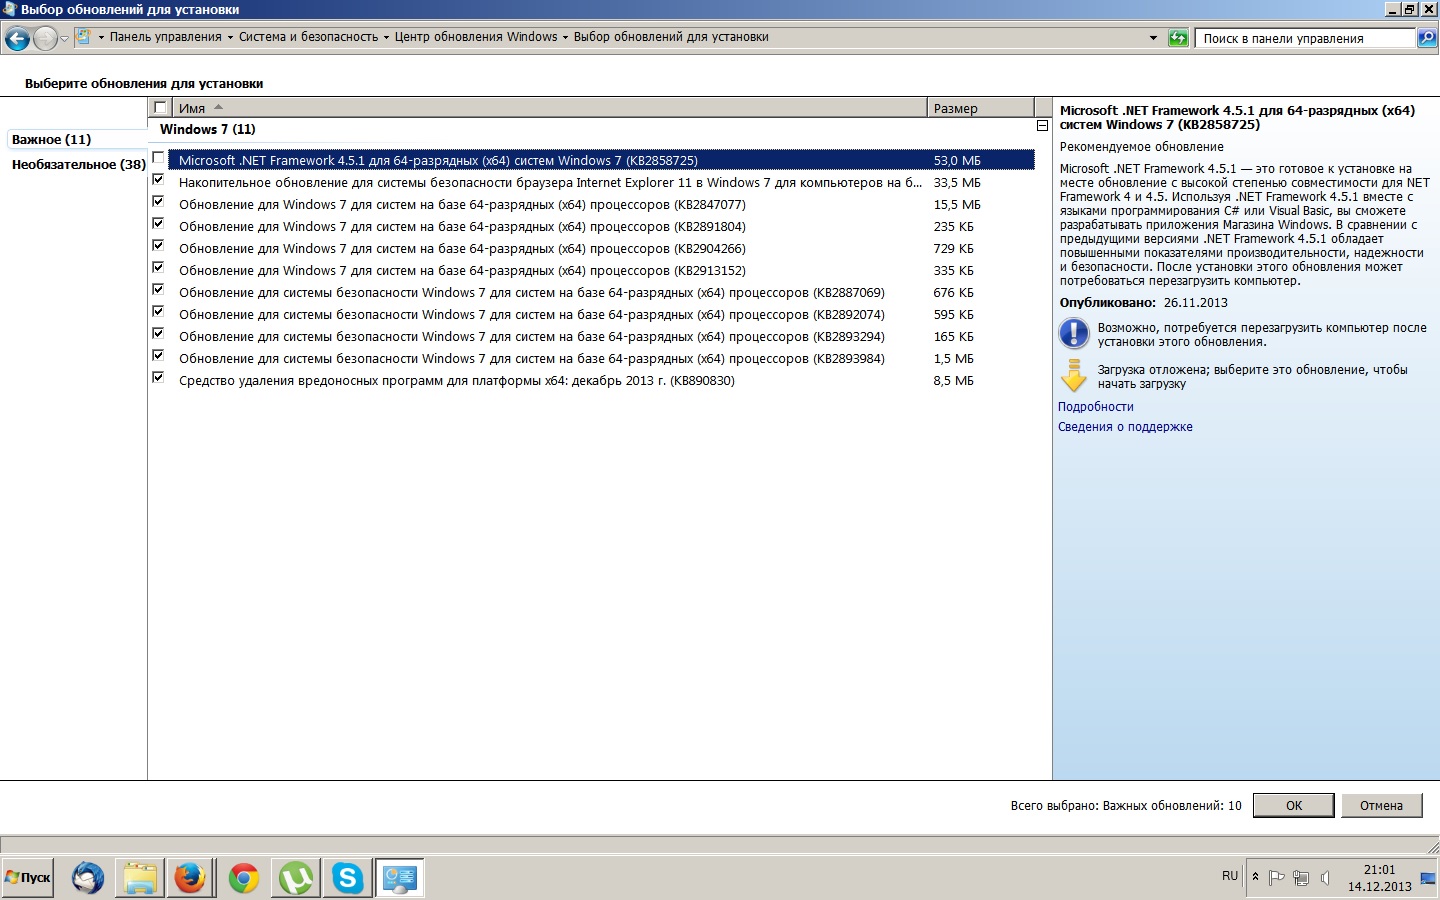Launch Firefox from the taskbar
Viewport: 1440px width, 900px height.
click(190, 878)
